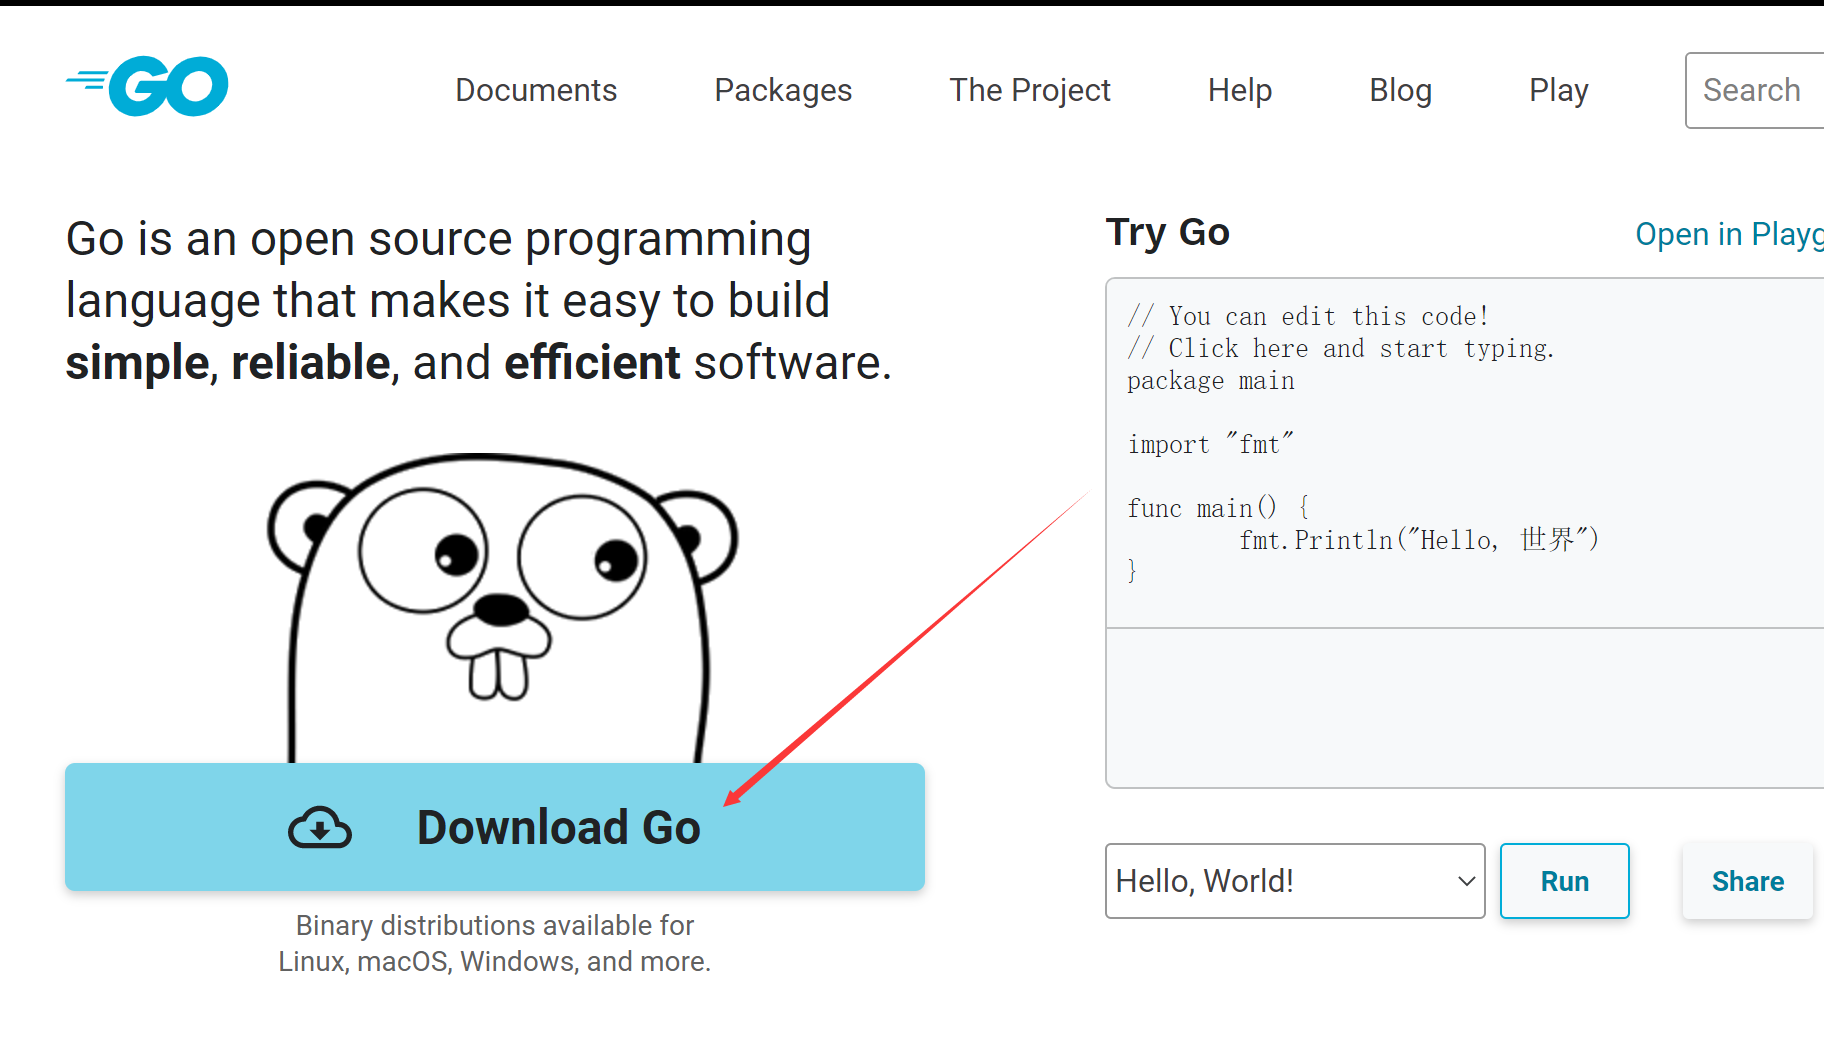The image size is (1824, 1048).
Task: Click the Download Go button
Action: [x=495, y=827]
